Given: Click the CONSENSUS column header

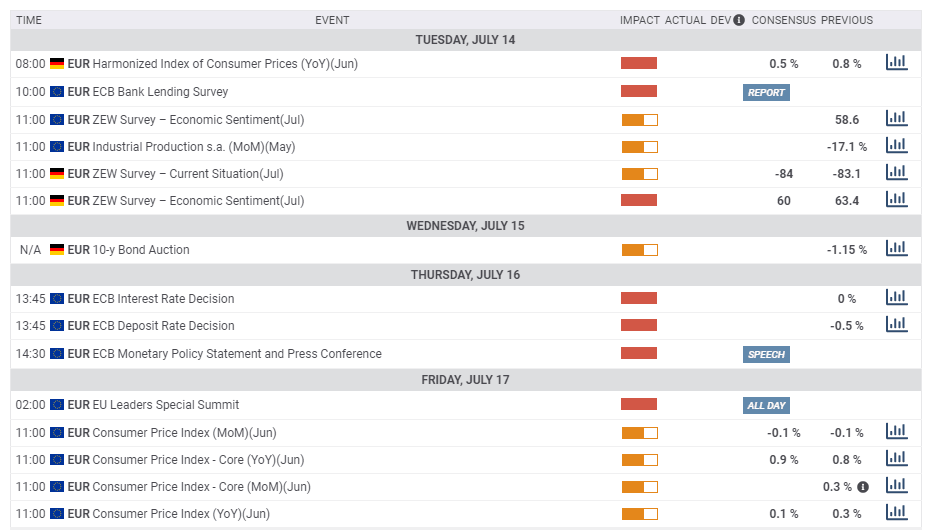Looking at the screenshot, I should 783,20.
